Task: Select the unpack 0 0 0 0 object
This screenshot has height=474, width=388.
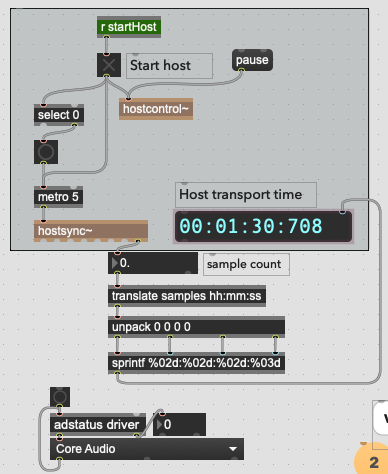Action: tap(196, 327)
